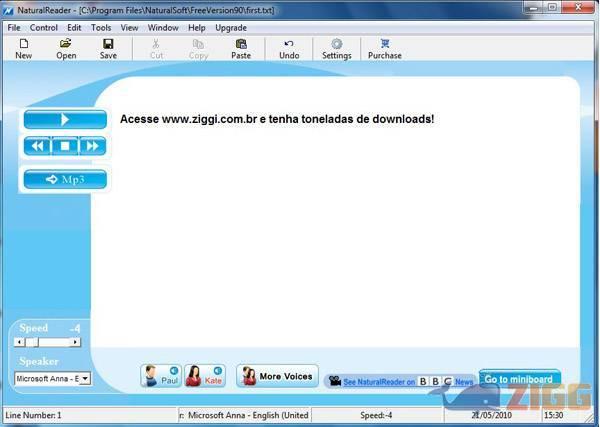Viewport: 600px width, 427px height.
Task: Open the Tools menu
Action: coord(101,28)
